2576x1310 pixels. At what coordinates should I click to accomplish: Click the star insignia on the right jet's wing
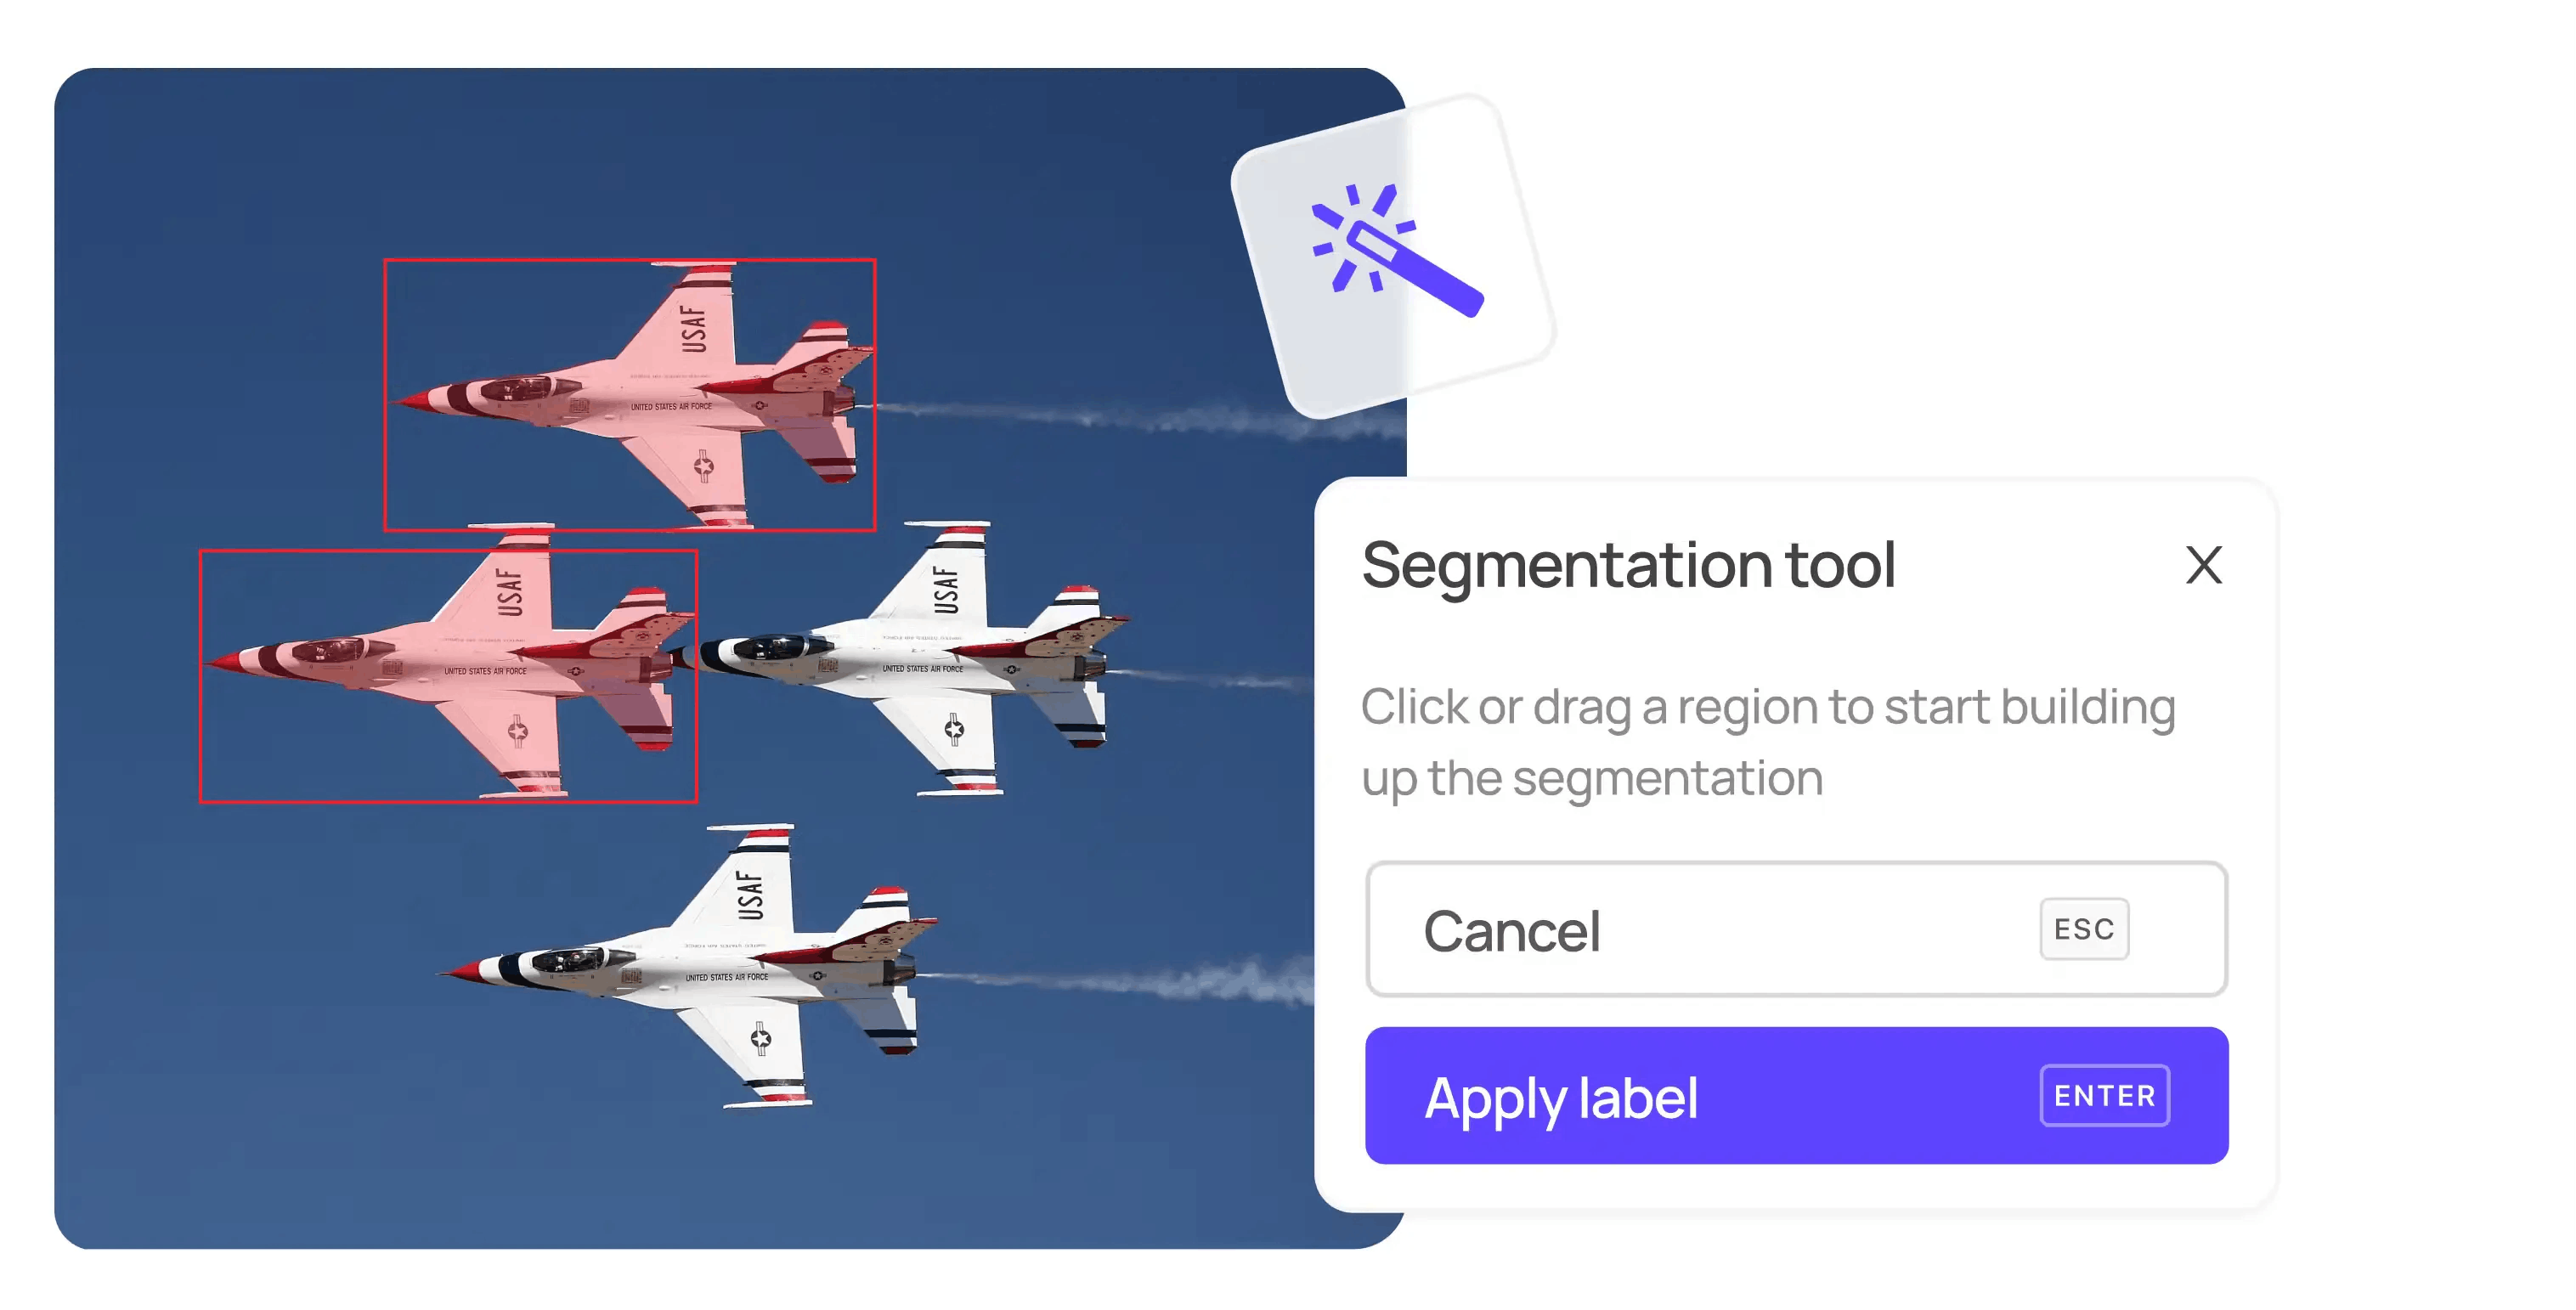(x=954, y=729)
